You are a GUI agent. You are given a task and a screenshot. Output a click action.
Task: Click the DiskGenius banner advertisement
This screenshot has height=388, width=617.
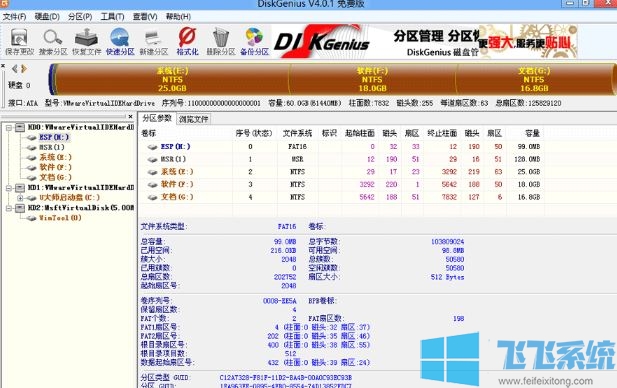tap(424, 41)
